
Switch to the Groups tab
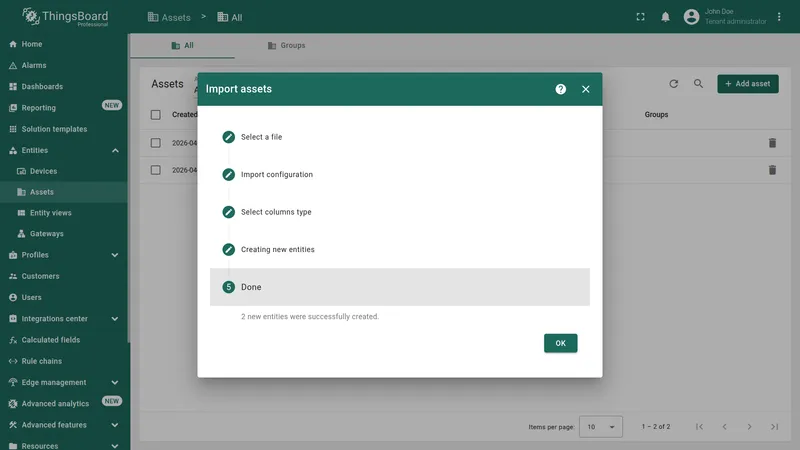(x=286, y=45)
